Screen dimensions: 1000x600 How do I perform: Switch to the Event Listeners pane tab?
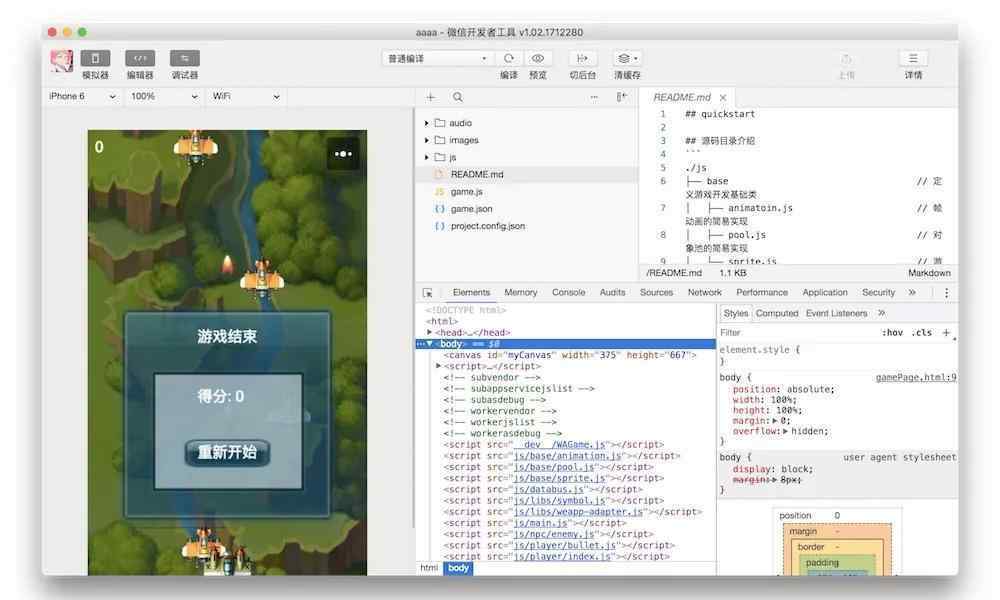[x=836, y=314]
